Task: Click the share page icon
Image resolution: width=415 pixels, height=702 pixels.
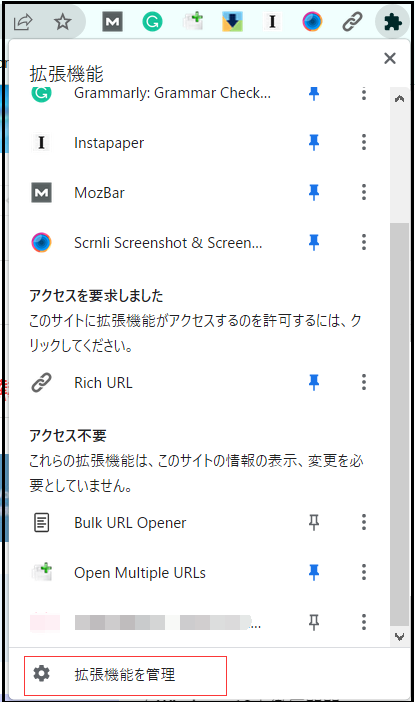Action: 23,21
